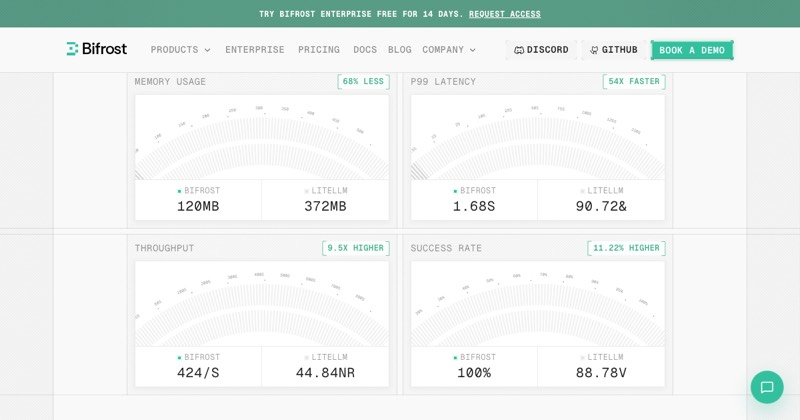This screenshot has height=420, width=800.
Task: Click the enterprise trial banner text
Action: point(361,14)
